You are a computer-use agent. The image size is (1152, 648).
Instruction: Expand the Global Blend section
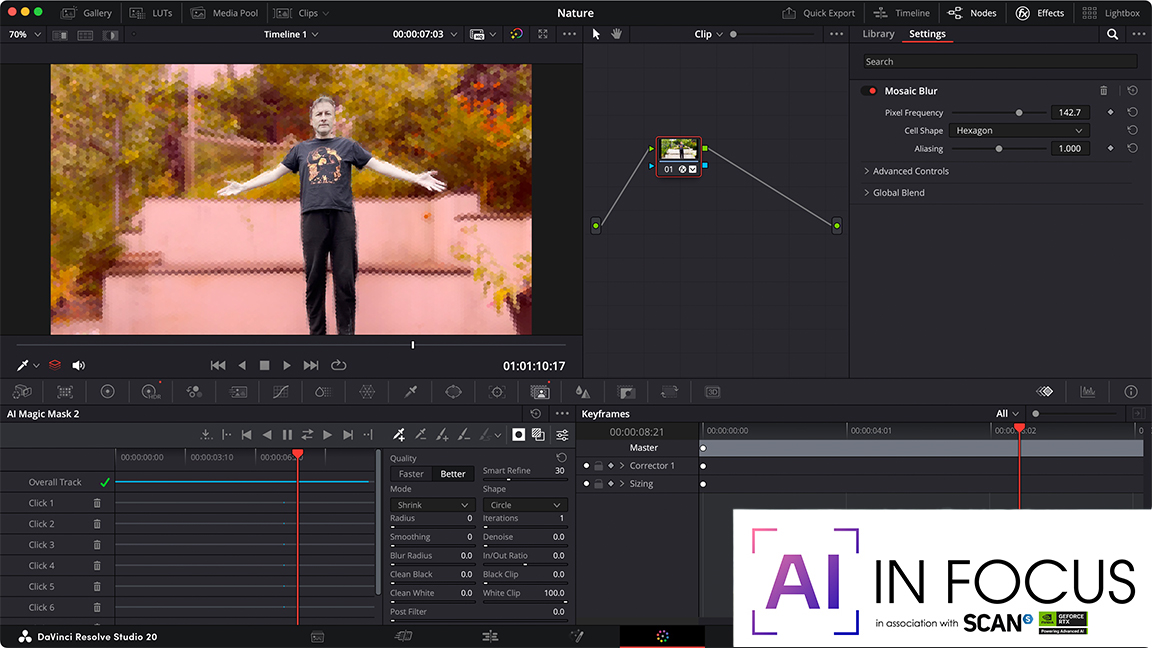pos(894,192)
